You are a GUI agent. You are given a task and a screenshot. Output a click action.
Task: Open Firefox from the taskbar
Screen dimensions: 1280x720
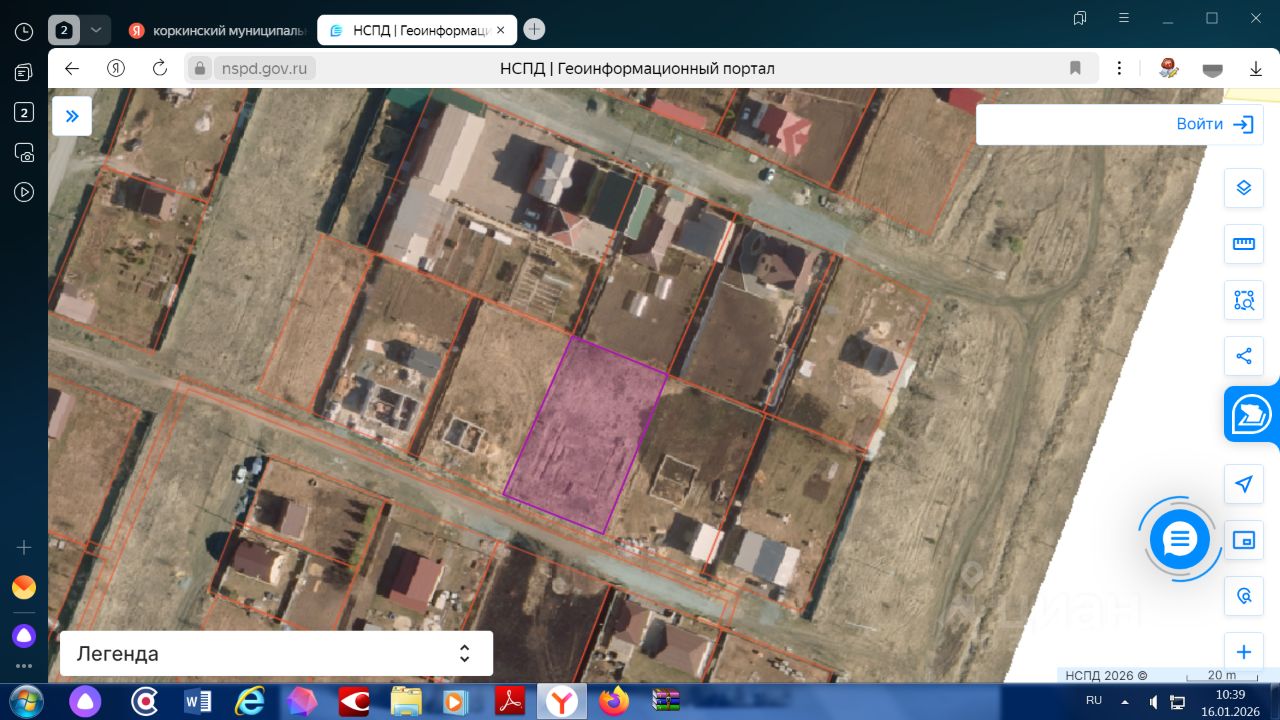point(614,701)
